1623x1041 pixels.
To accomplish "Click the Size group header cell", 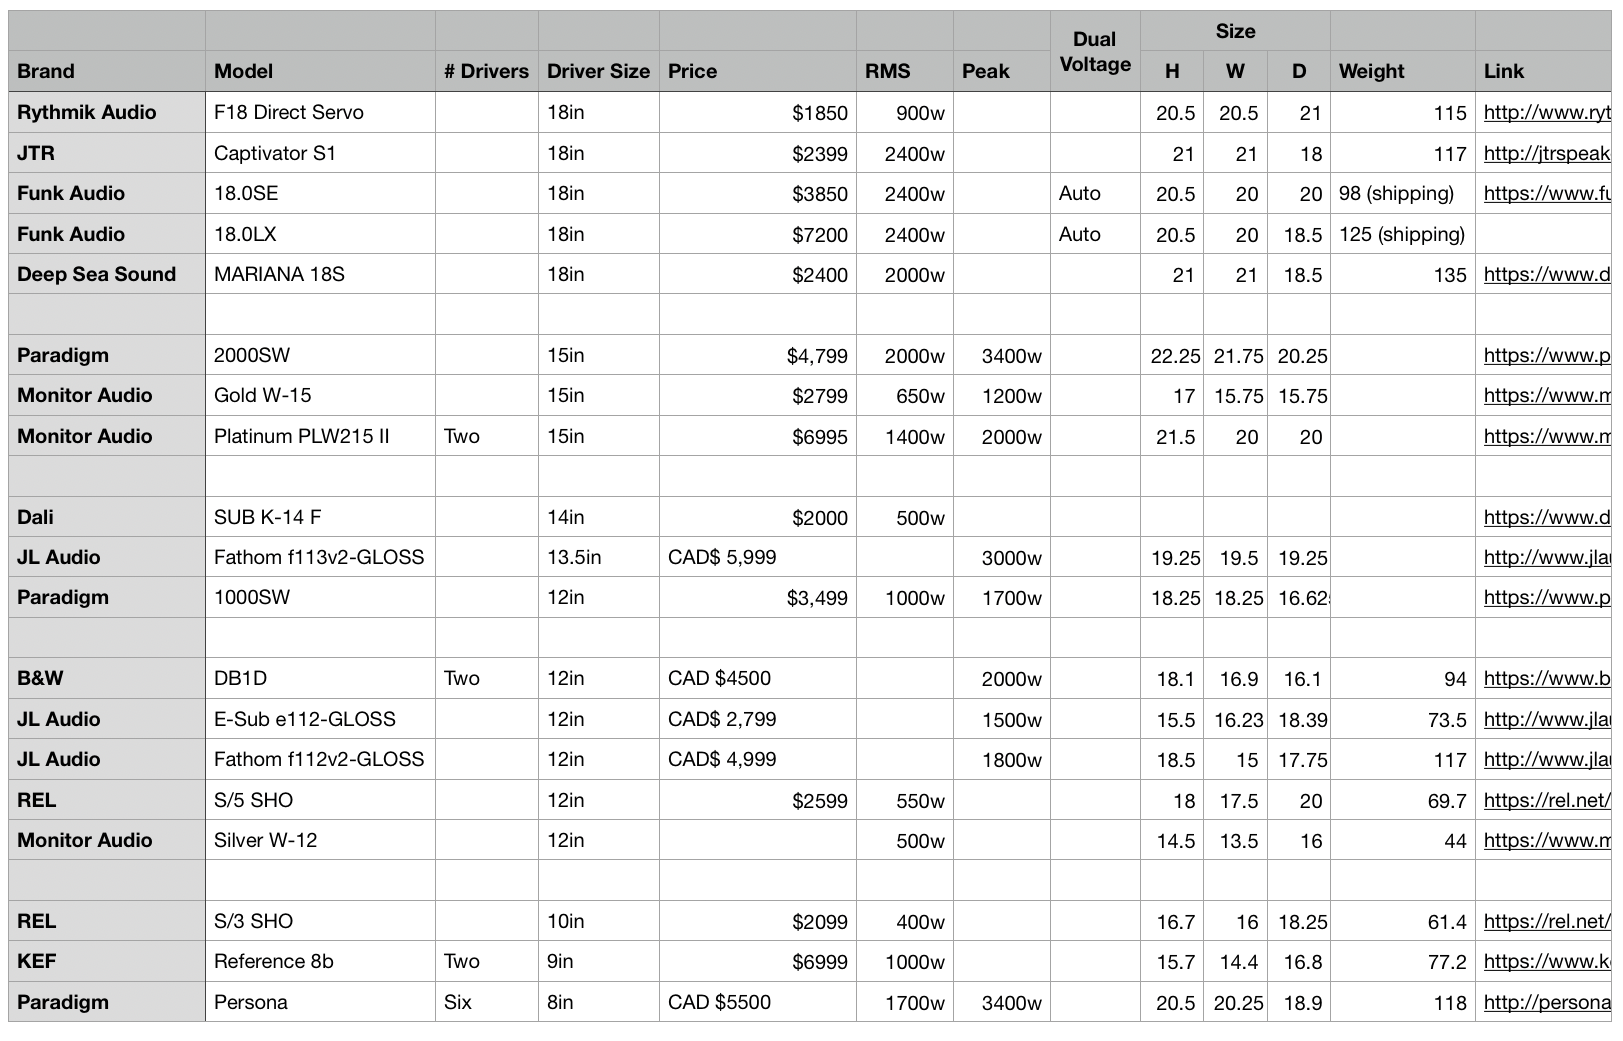I will tap(1235, 31).
